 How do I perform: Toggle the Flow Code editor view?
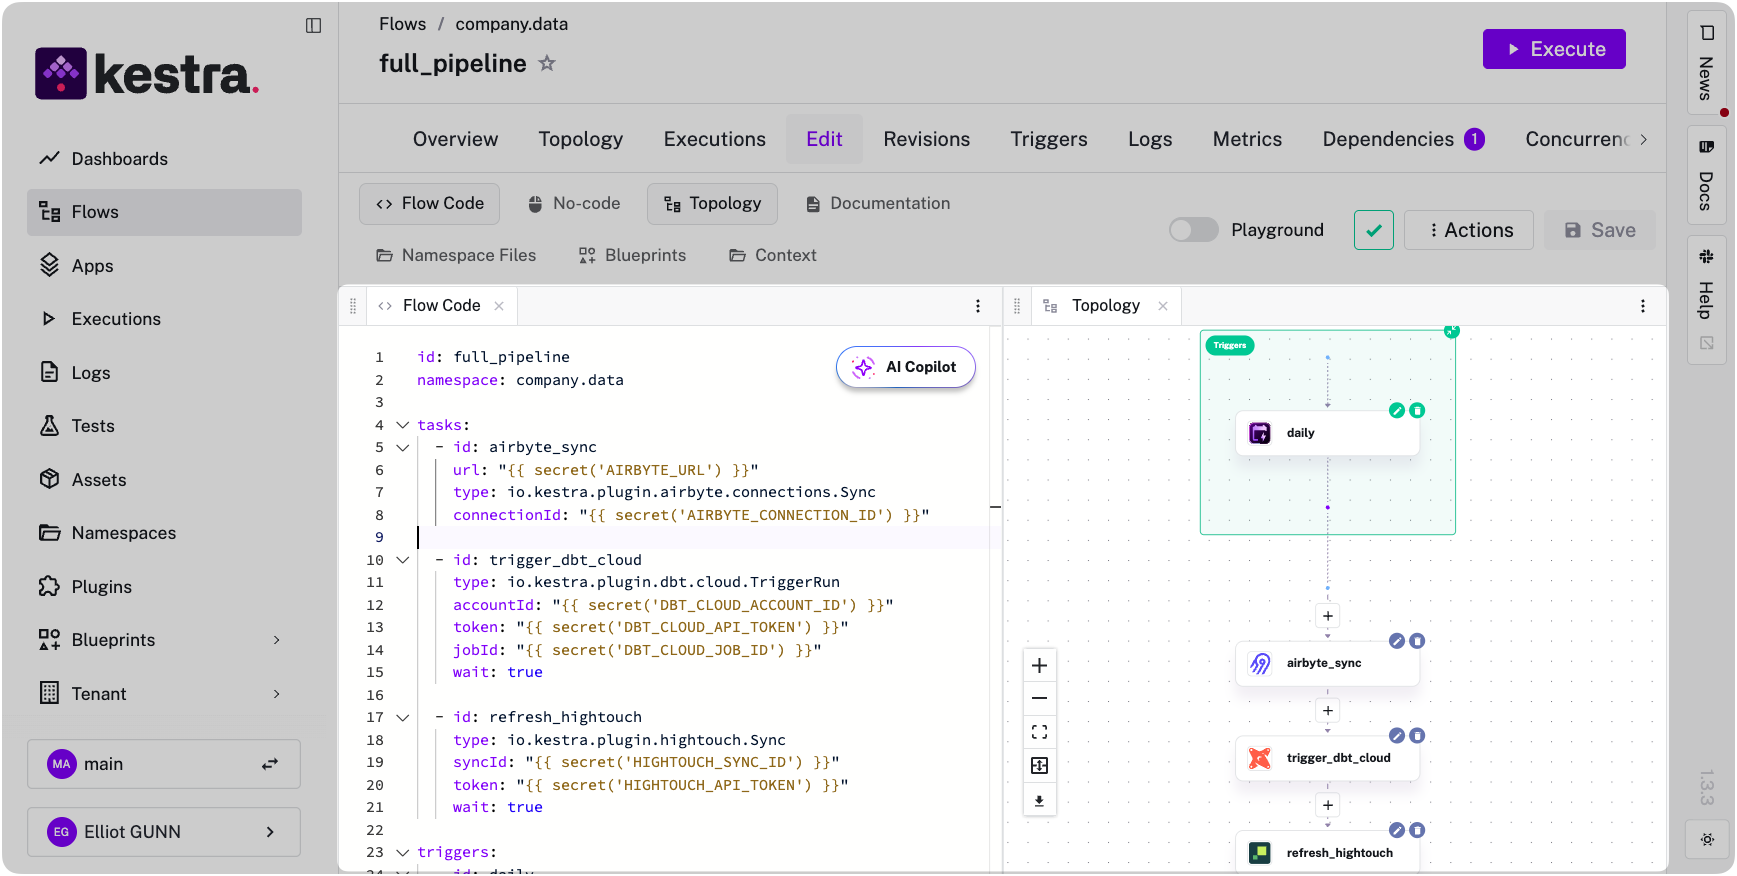coord(430,204)
